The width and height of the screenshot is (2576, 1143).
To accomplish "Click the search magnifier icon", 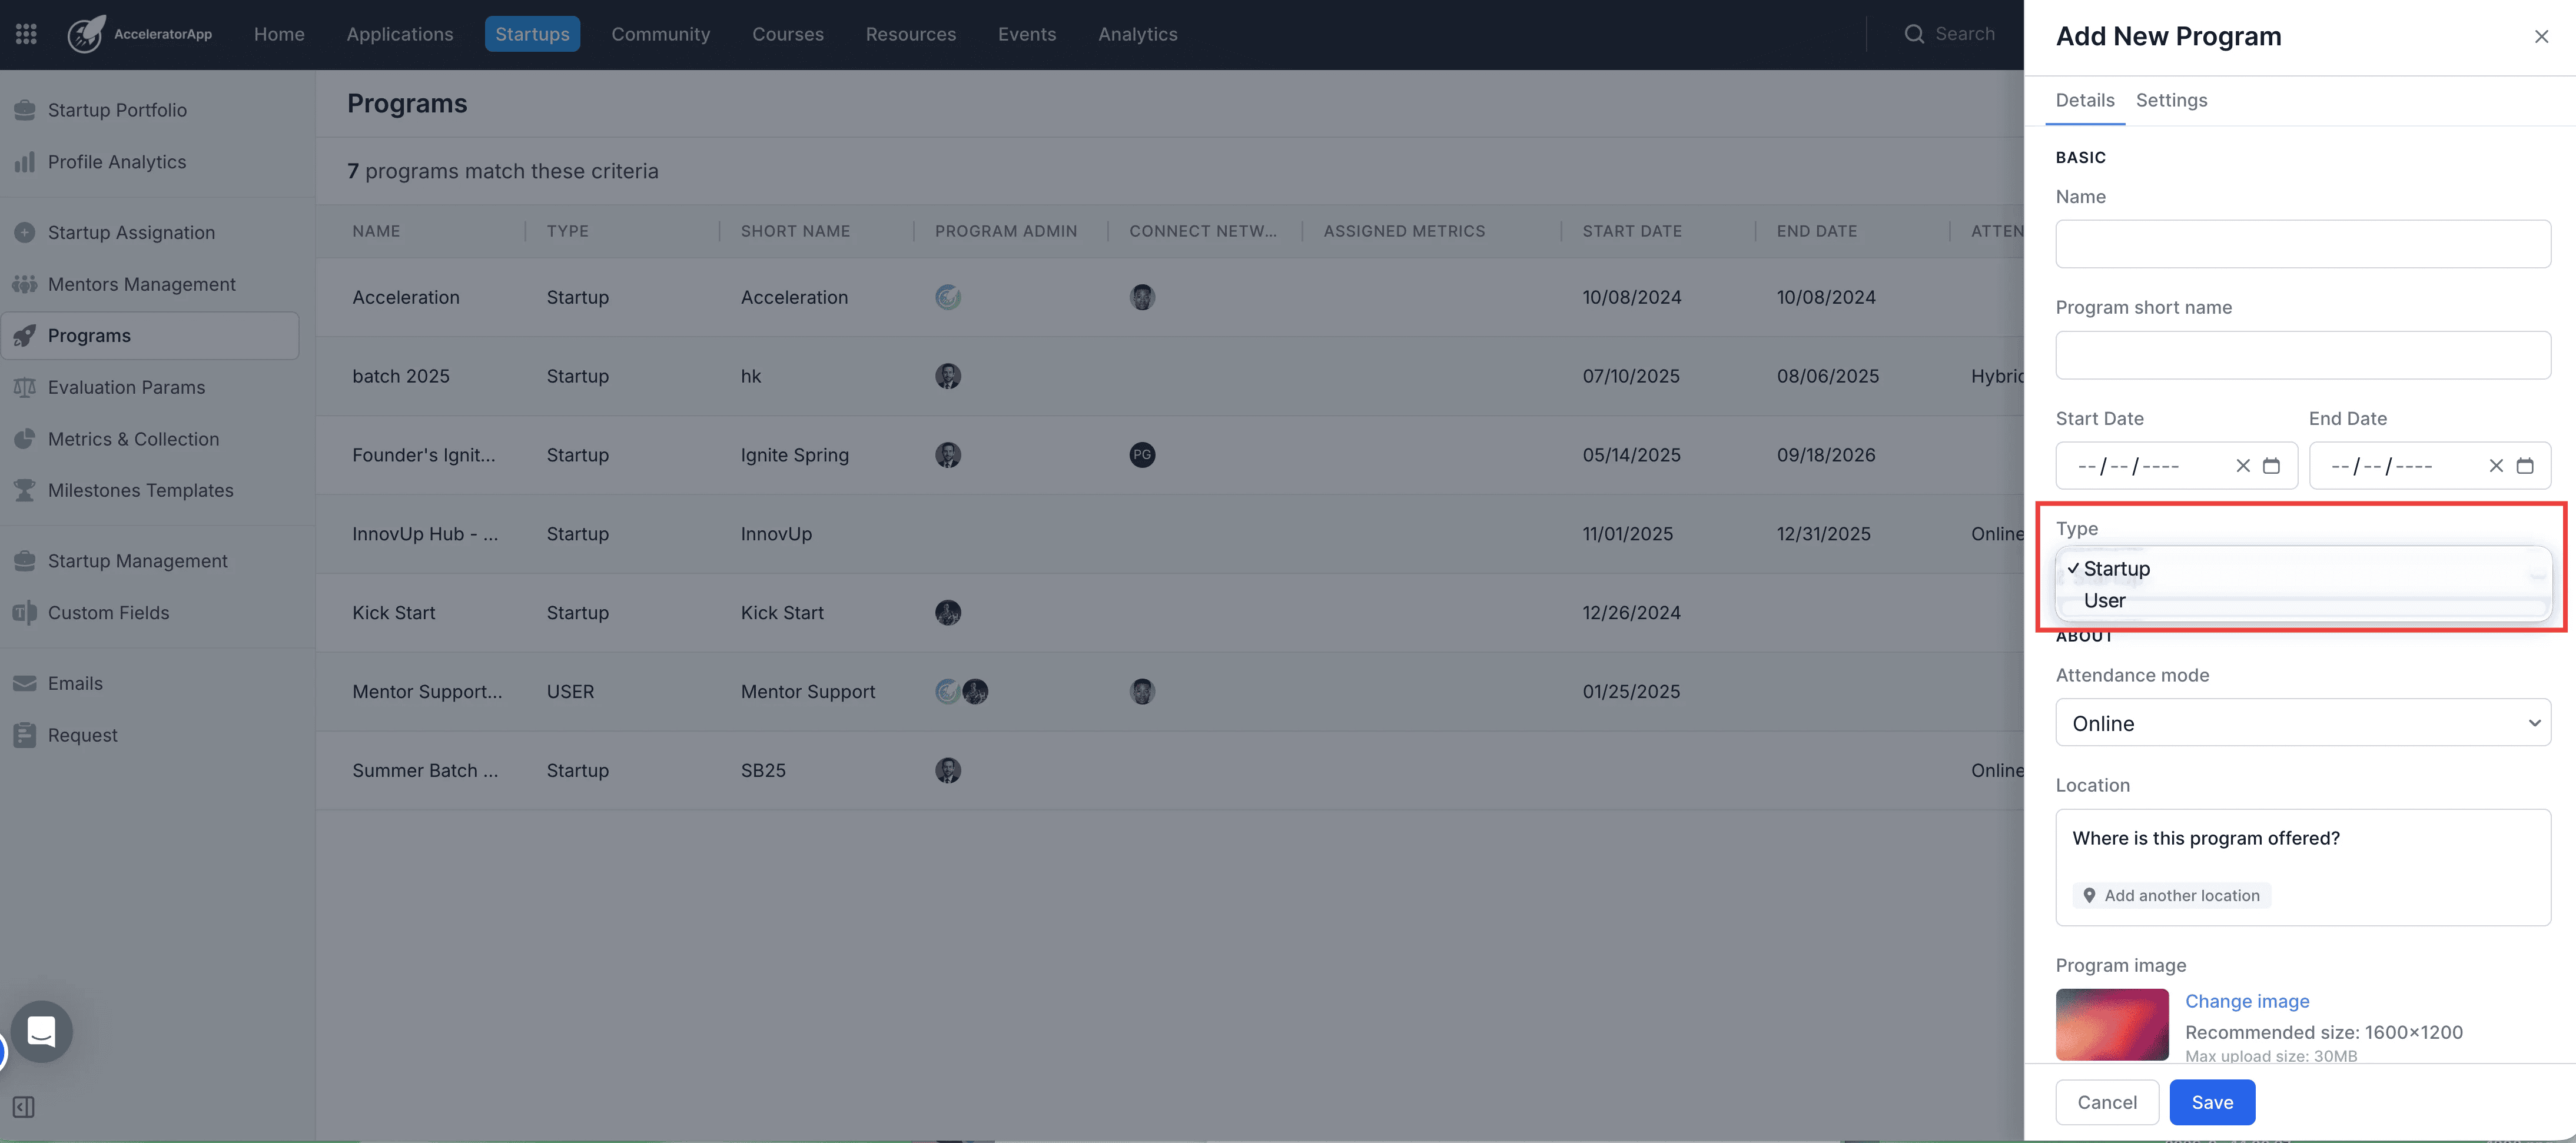I will [1914, 34].
